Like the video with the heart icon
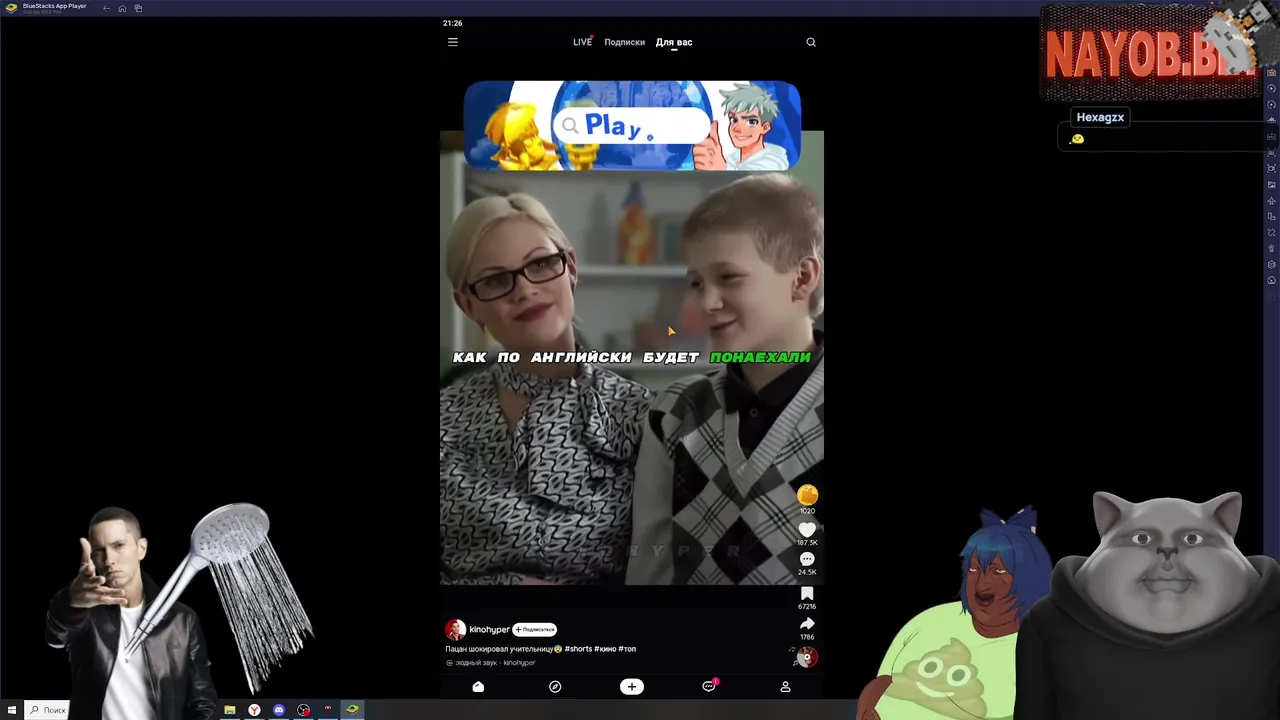 tap(807, 529)
